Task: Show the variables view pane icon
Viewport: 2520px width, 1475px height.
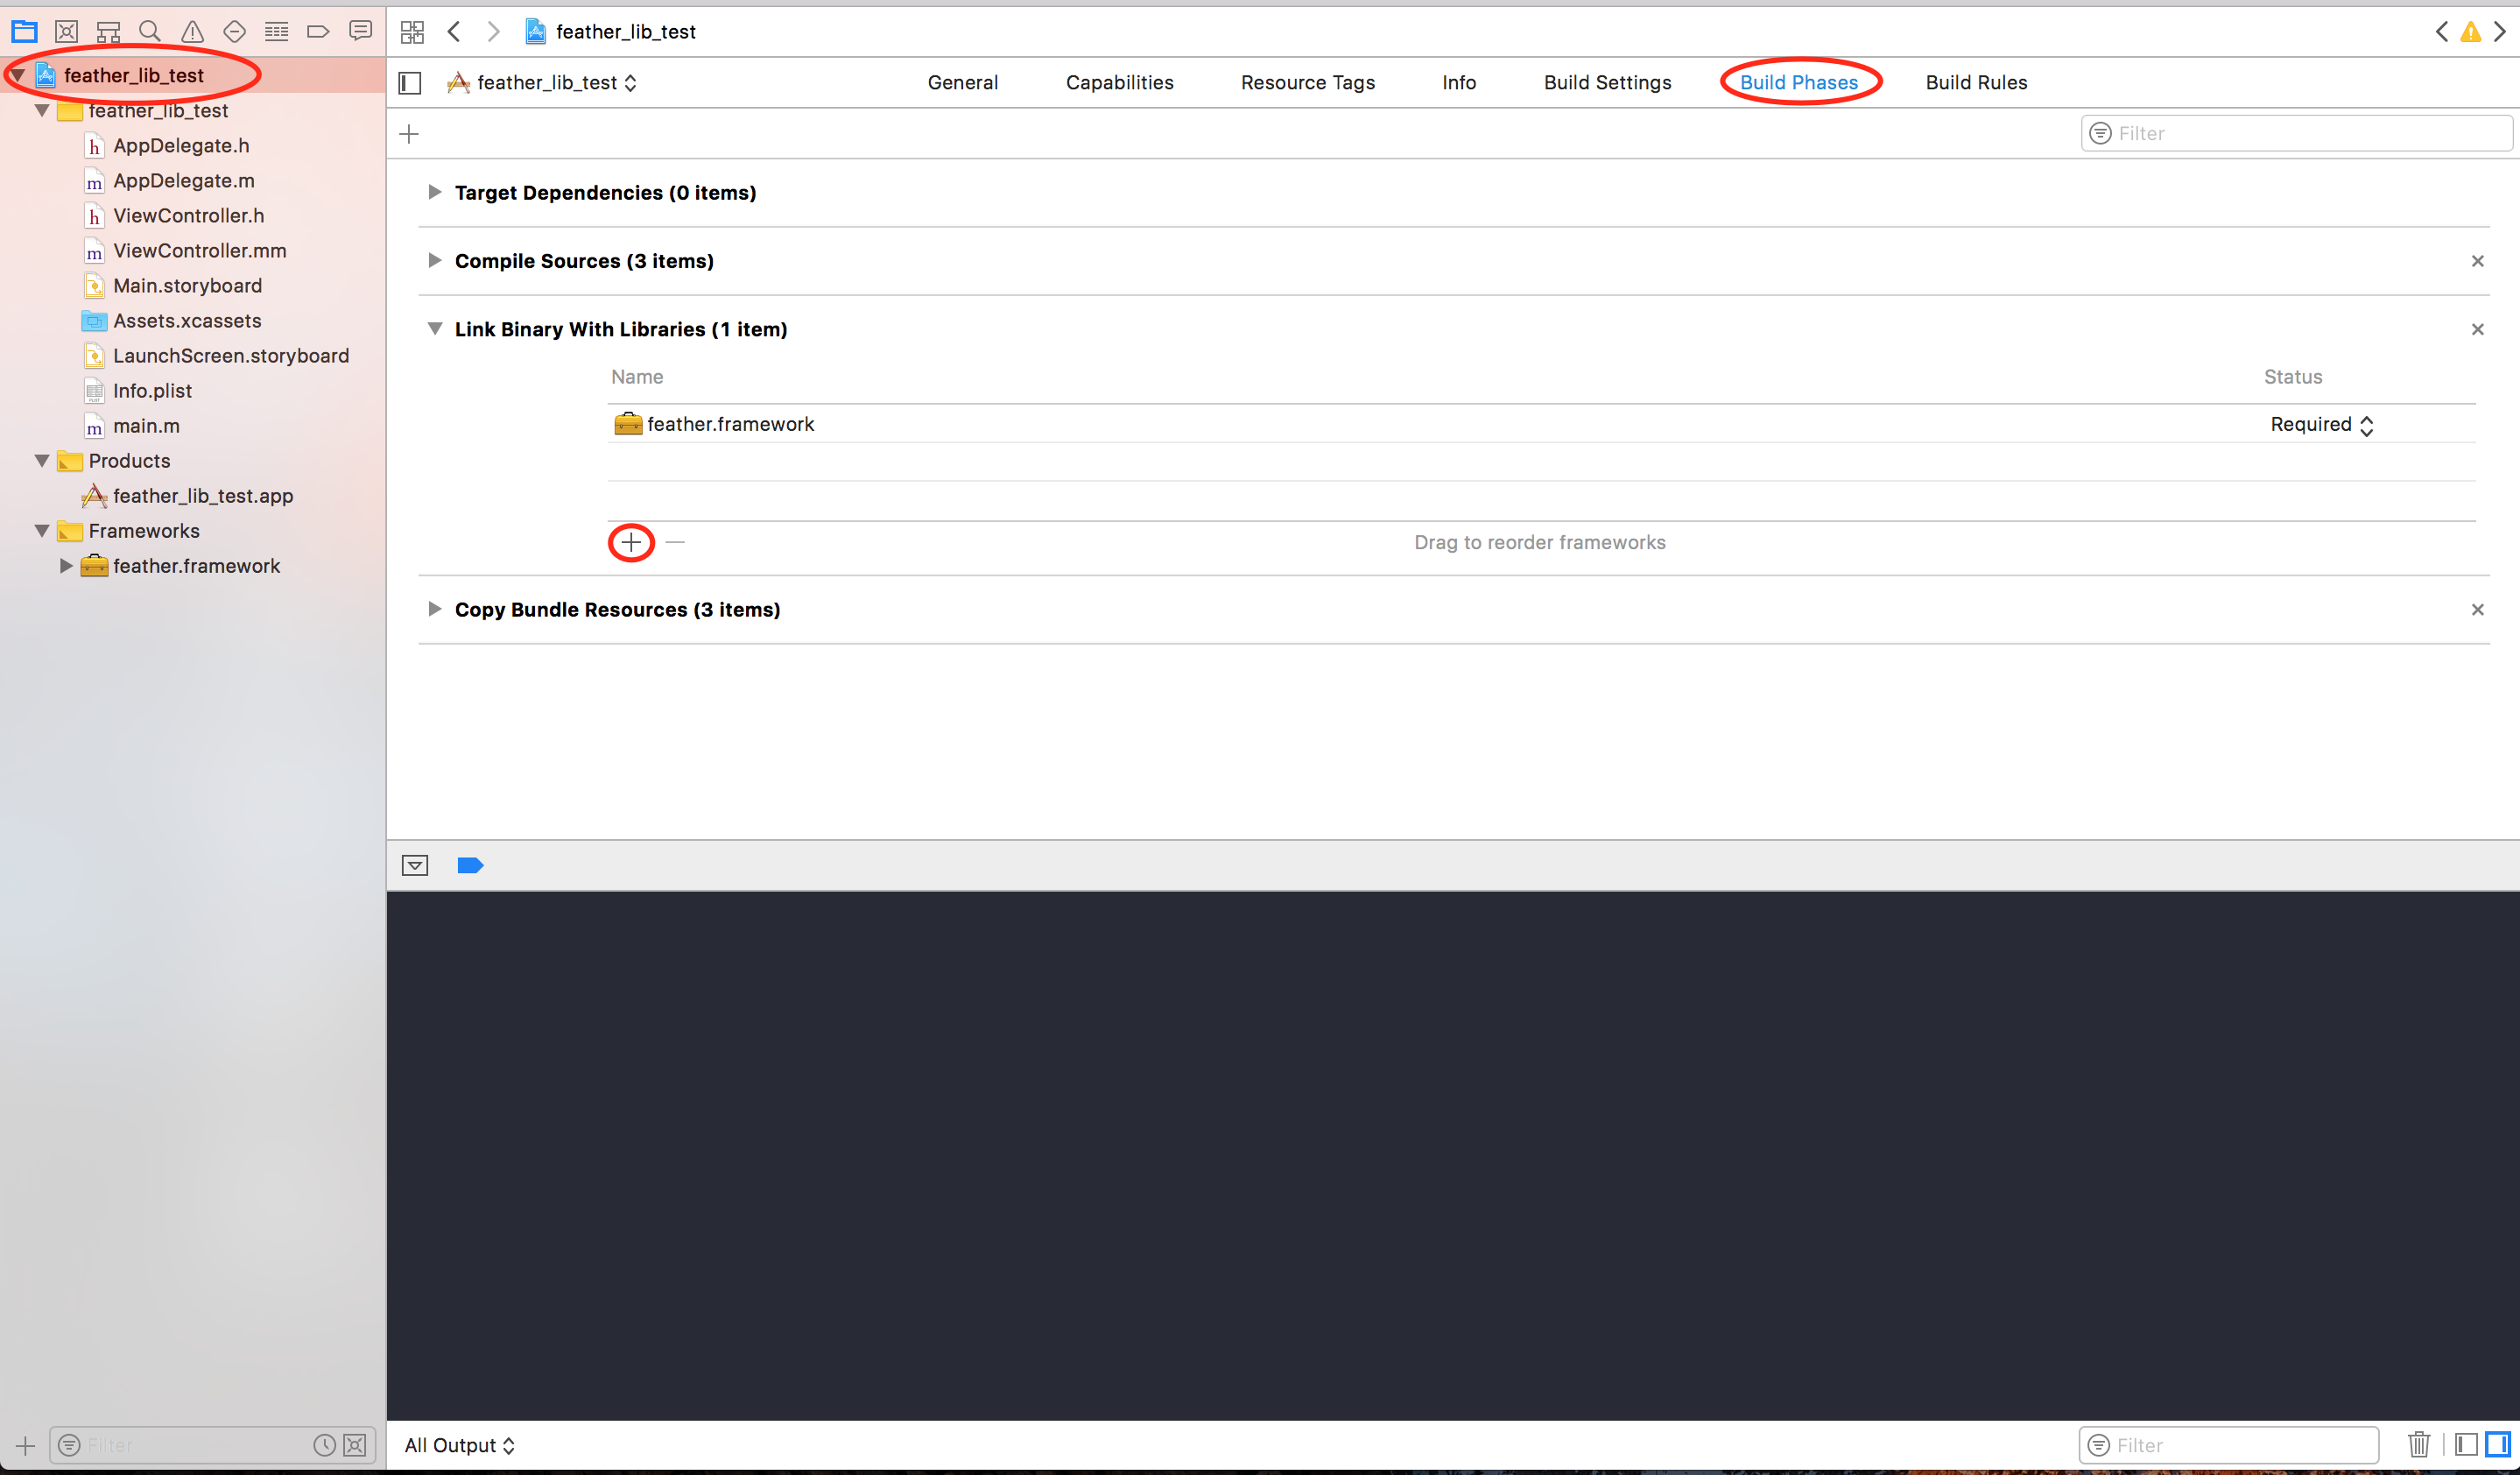Action: tap(2465, 1444)
